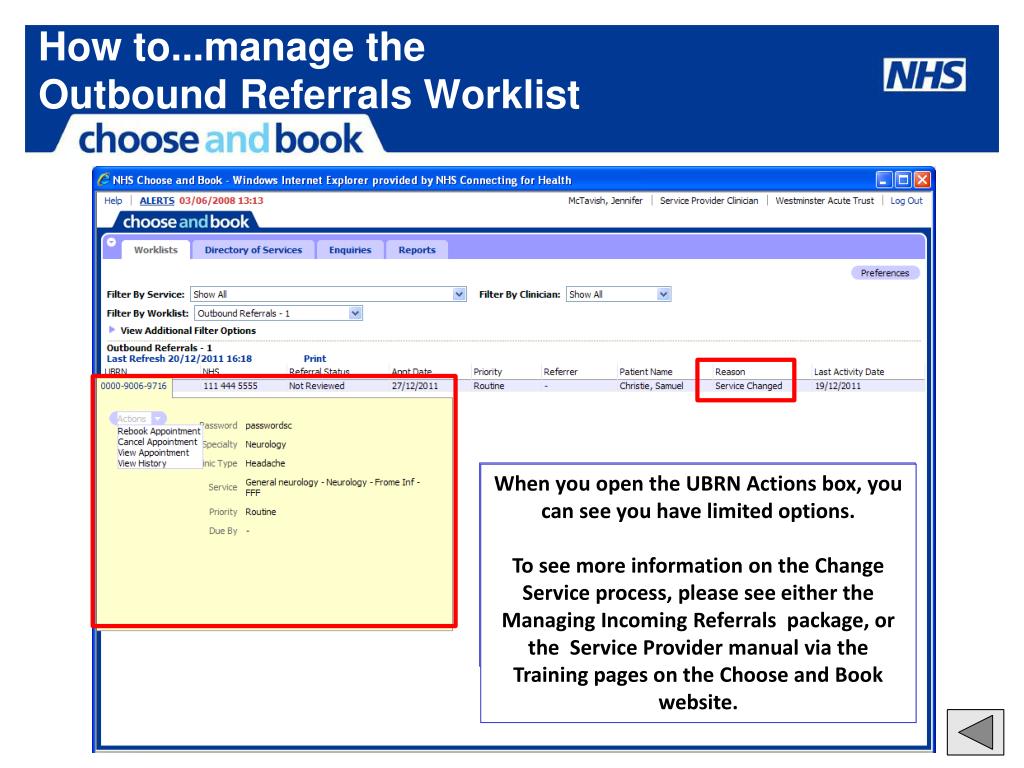The height and width of the screenshot is (768, 1024).
Task: Click Service Provider Clinician role text
Action: 709,200
